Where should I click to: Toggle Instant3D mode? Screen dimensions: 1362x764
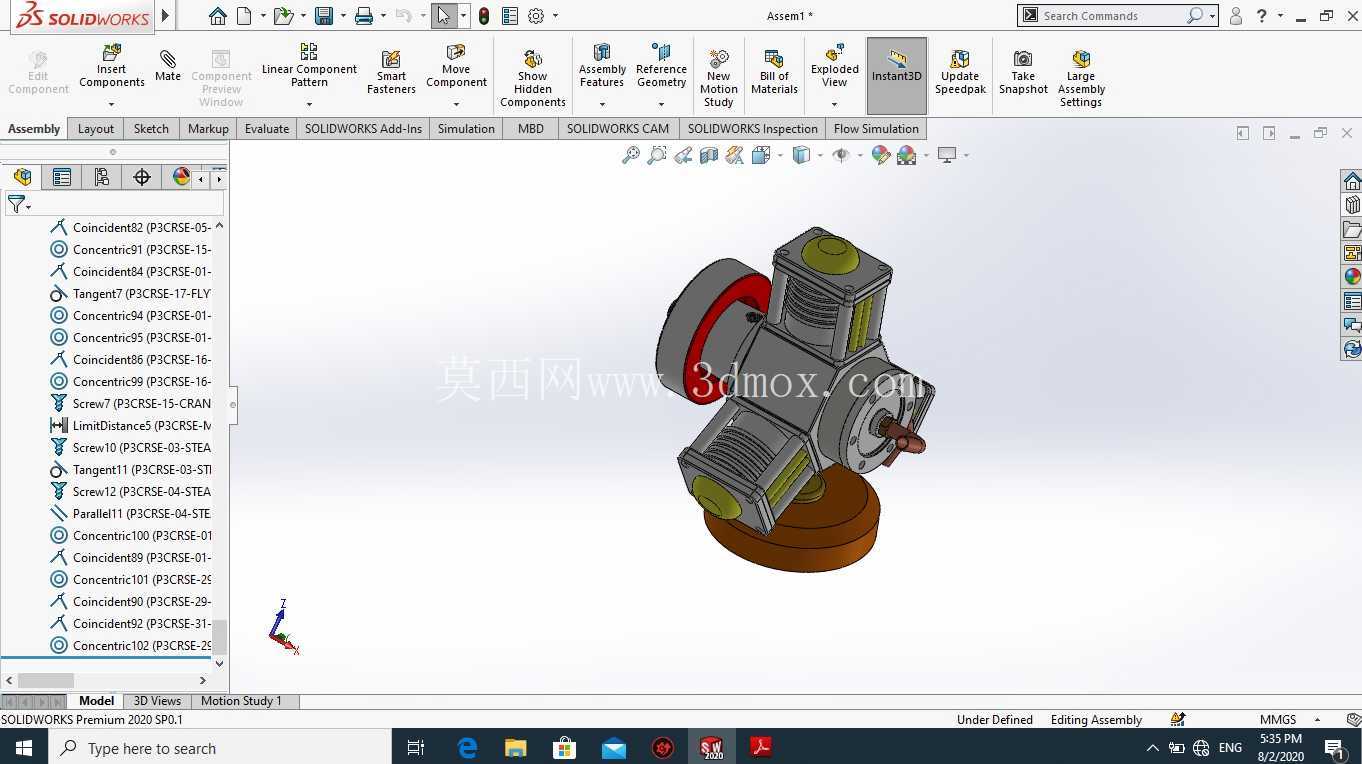click(897, 75)
